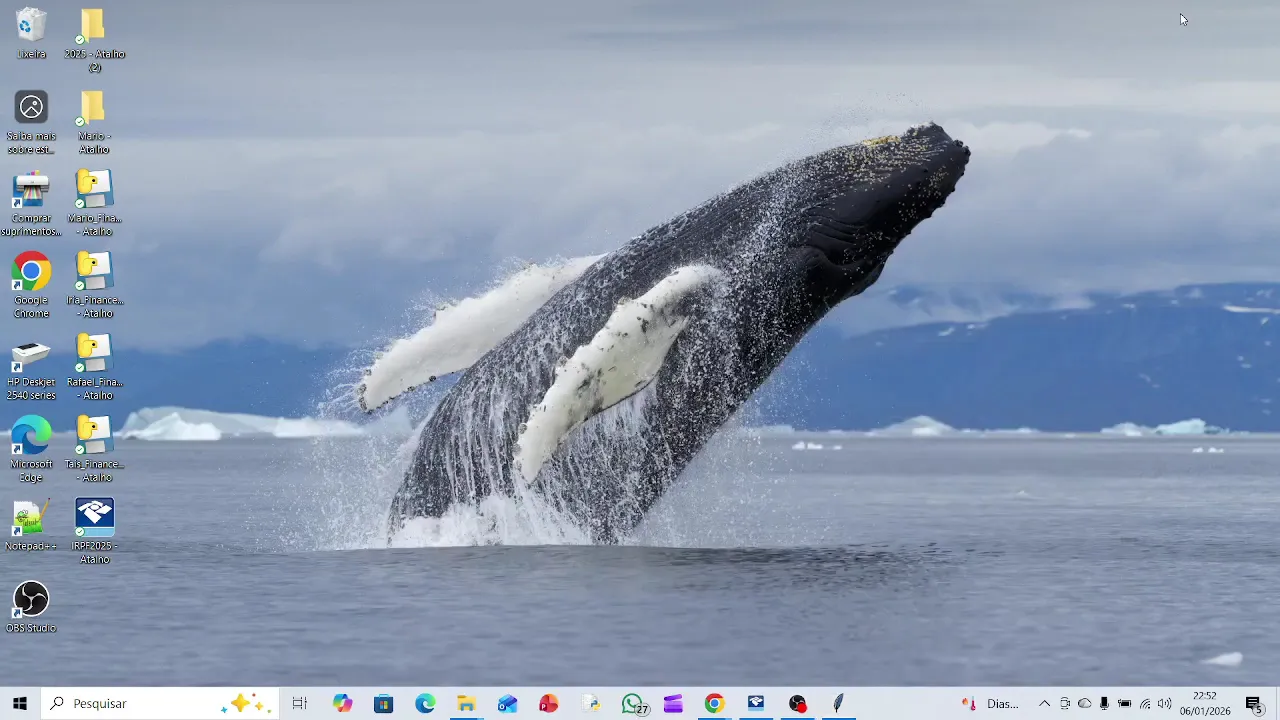Select the 2025 - Atalho (2) folder
This screenshot has width=1280, height=720.
tap(94, 40)
